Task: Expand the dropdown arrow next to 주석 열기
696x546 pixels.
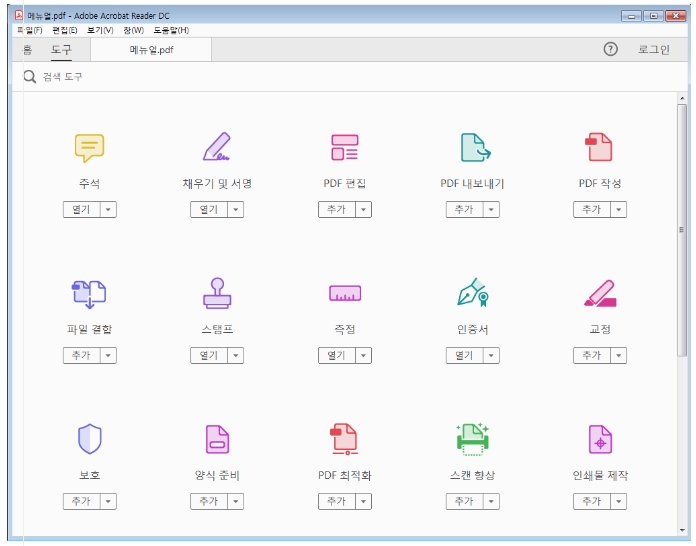Action: [x=108, y=210]
